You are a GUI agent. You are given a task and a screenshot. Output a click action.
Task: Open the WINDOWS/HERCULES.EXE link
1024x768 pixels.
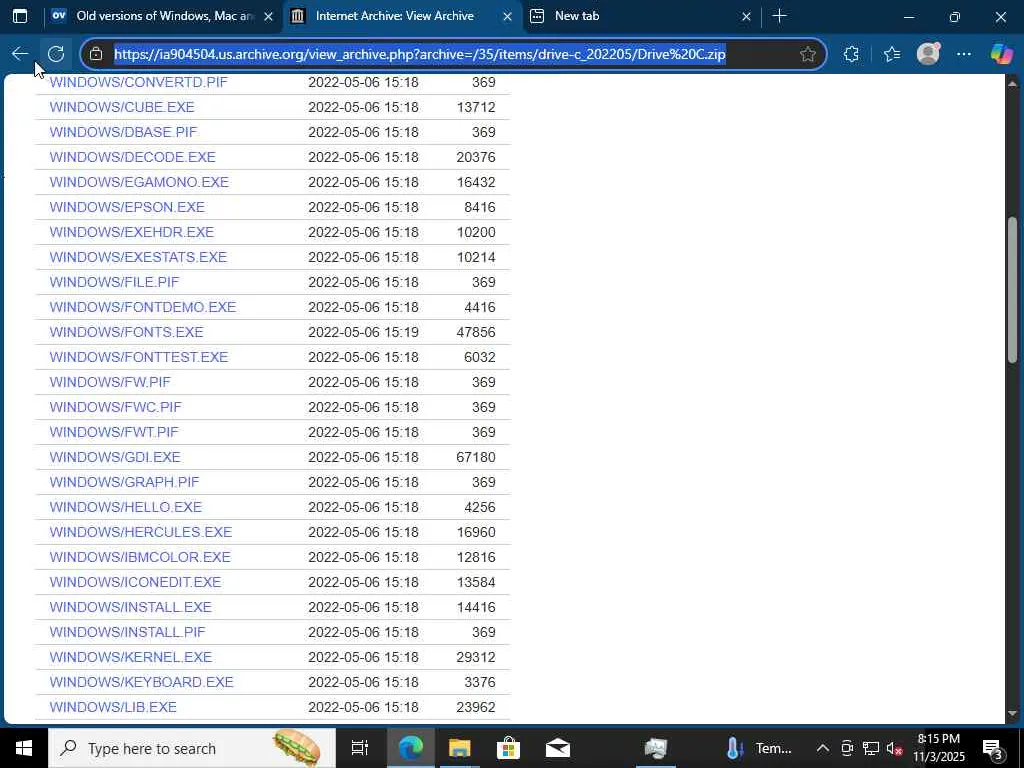(x=141, y=532)
